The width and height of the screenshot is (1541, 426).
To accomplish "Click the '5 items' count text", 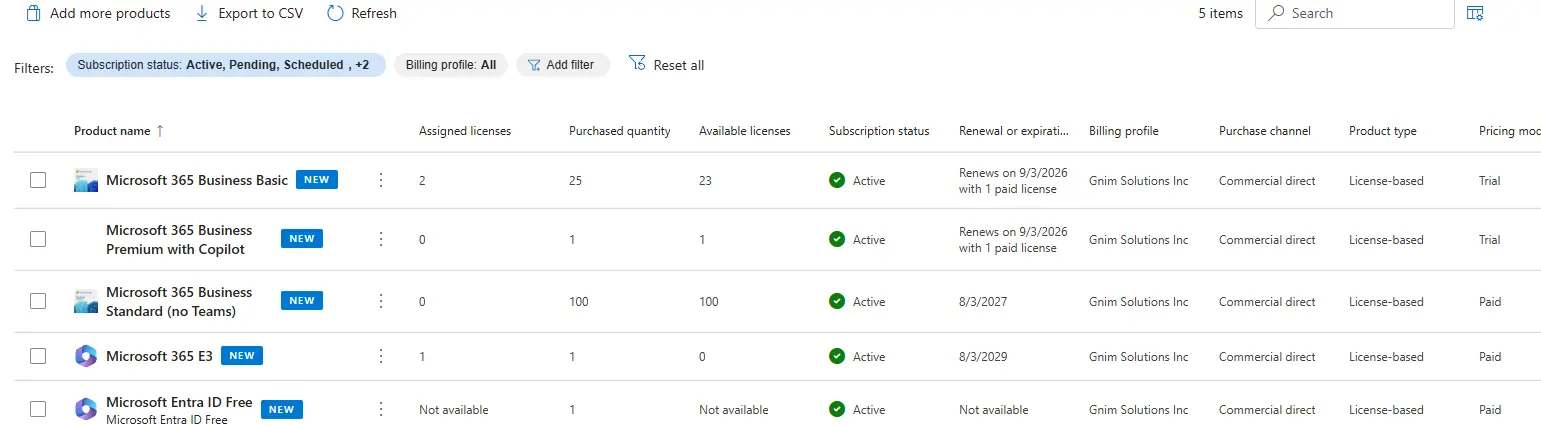I will tap(1220, 13).
